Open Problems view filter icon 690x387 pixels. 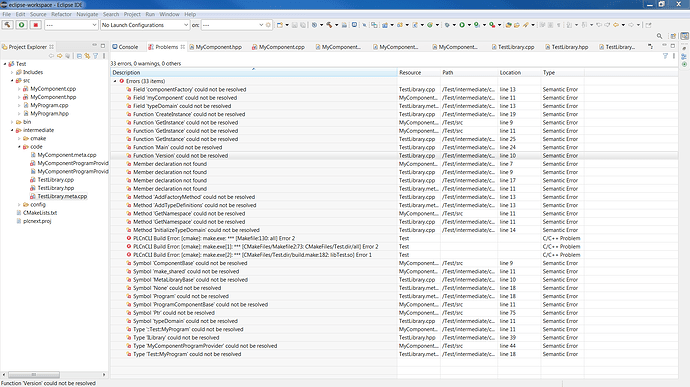[665, 56]
